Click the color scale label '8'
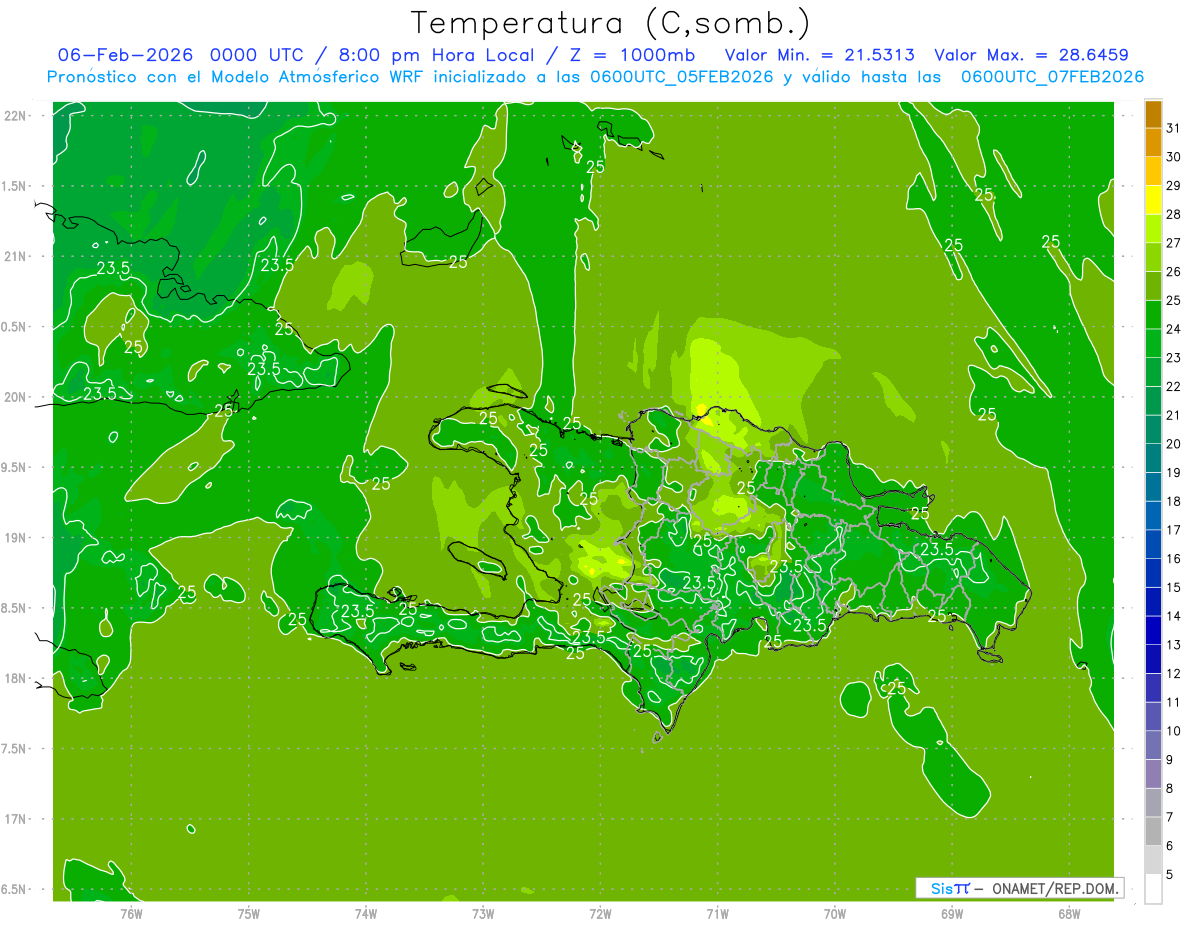Screen dimensions: 1200x927 point(1170,788)
